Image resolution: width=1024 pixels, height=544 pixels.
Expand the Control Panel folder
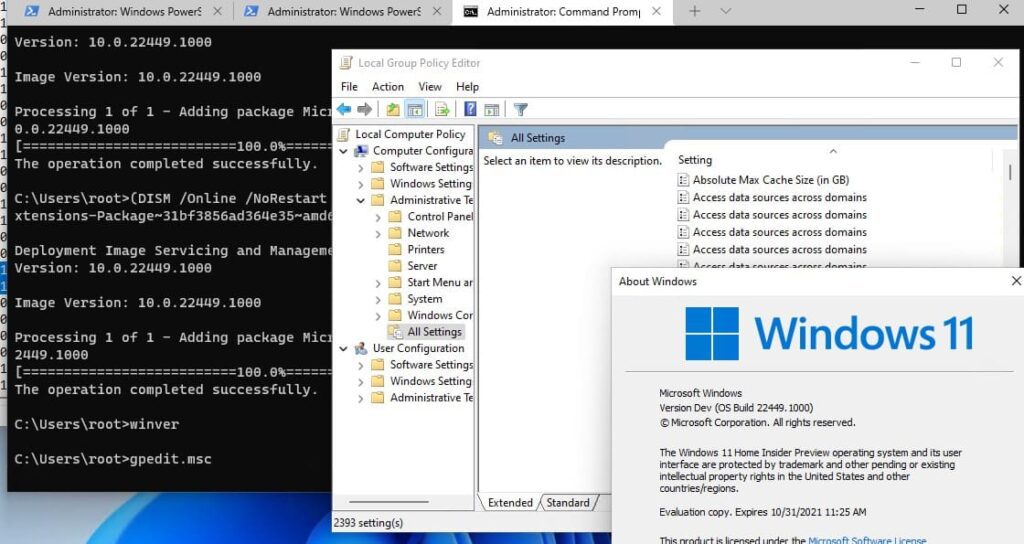click(378, 217)
